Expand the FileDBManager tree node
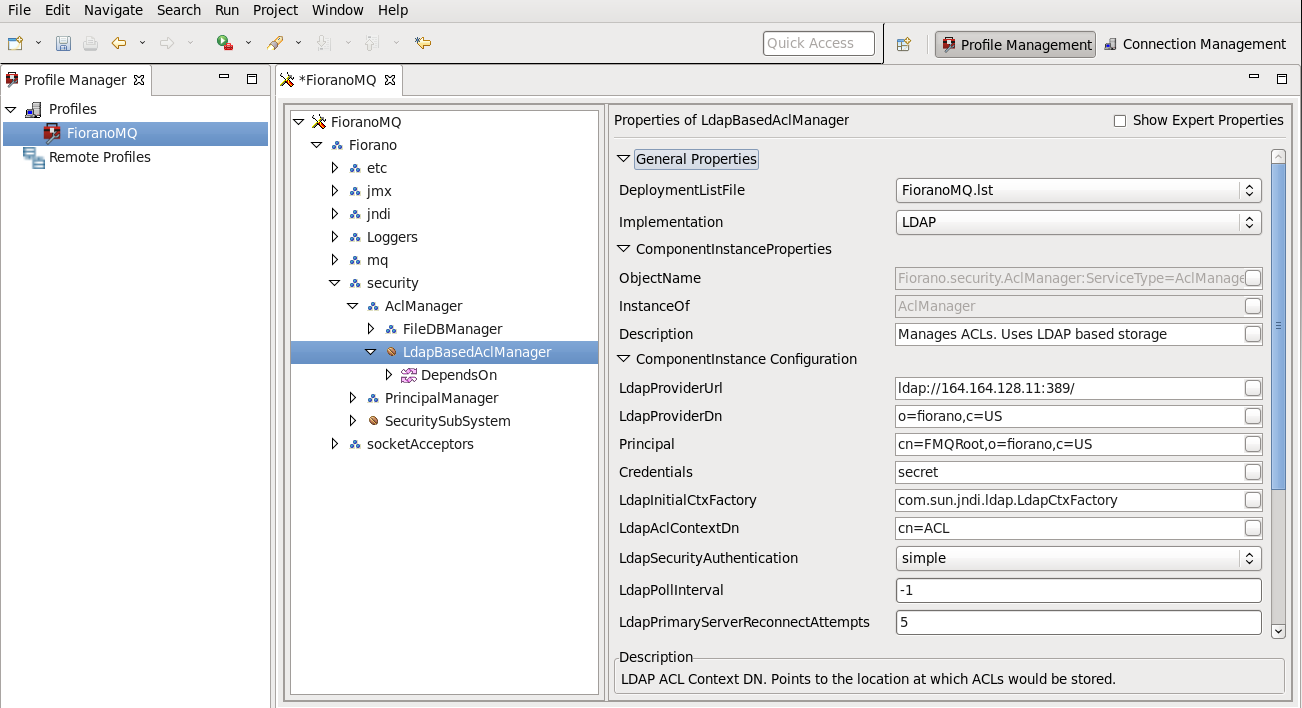This screenshot has width=1302, height=708. click(371, 329)
